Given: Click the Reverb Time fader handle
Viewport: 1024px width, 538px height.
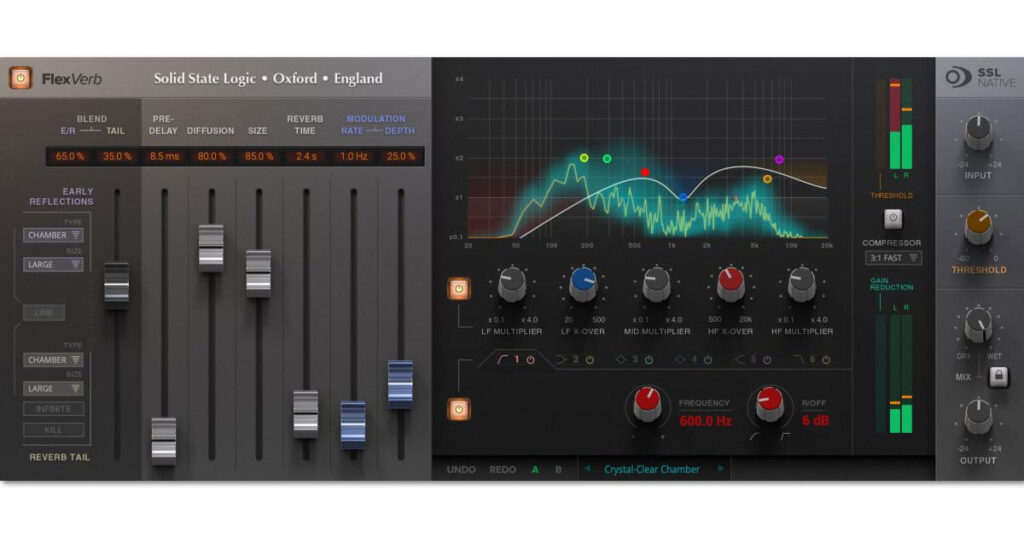Looking at the screenshot, I should pos(306,414).
